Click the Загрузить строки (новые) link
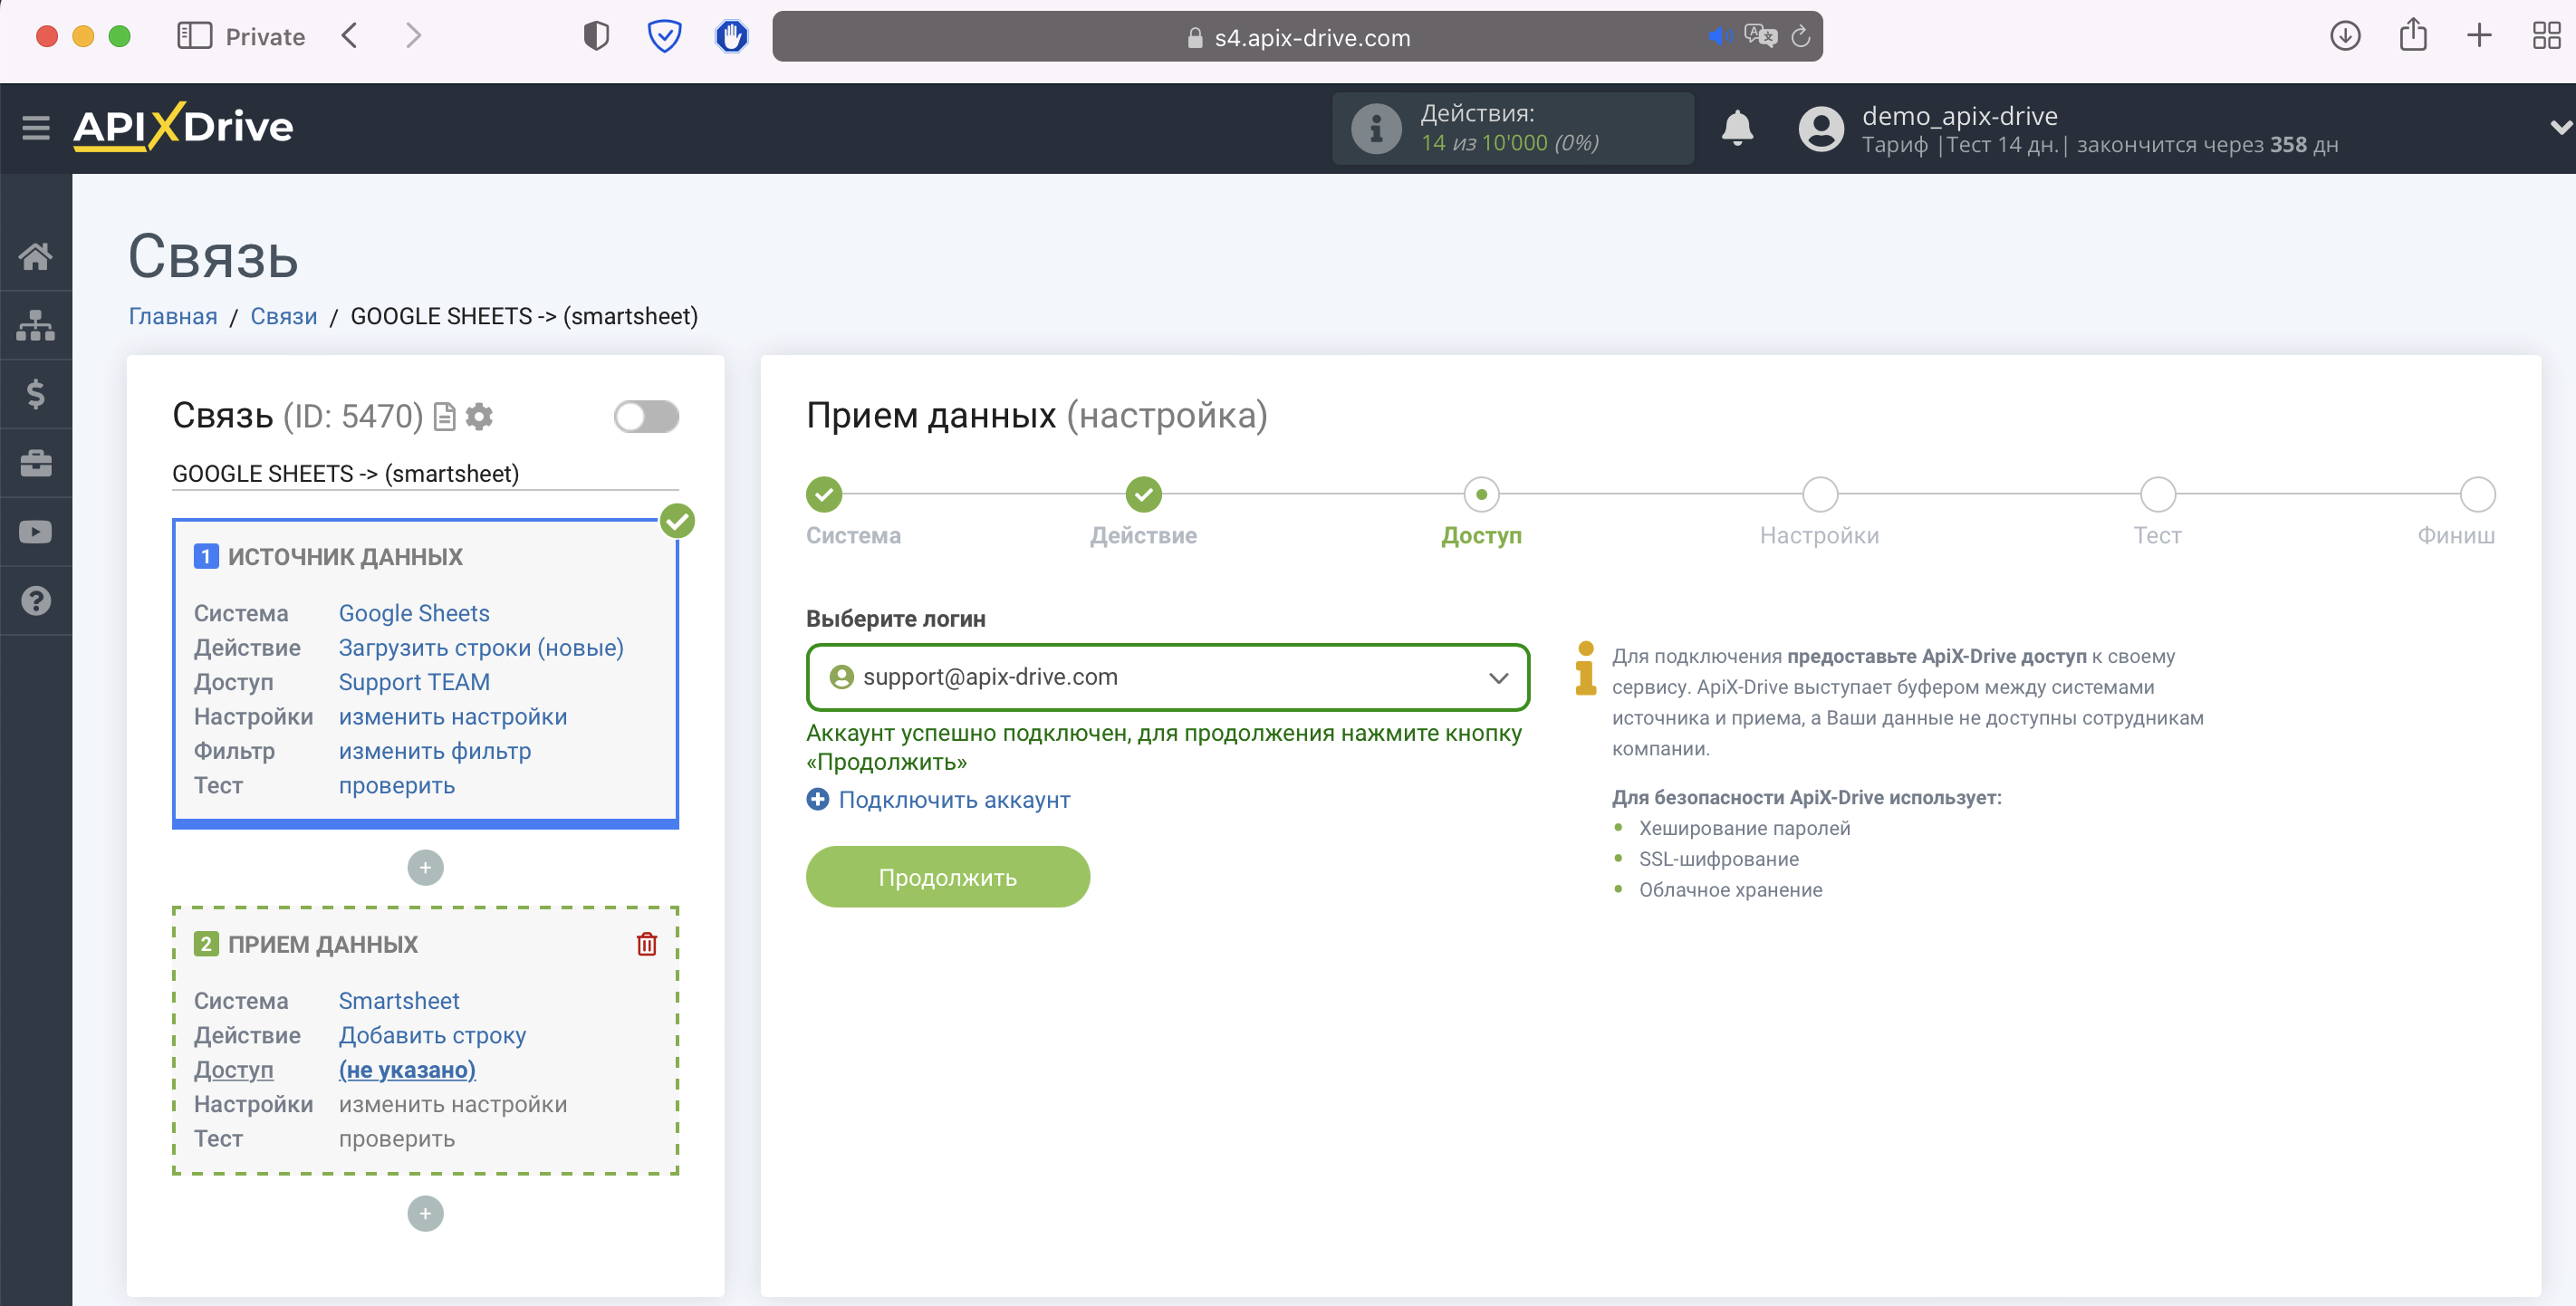The width and height of the screenshot is (2576, 1306). point(481,648)
